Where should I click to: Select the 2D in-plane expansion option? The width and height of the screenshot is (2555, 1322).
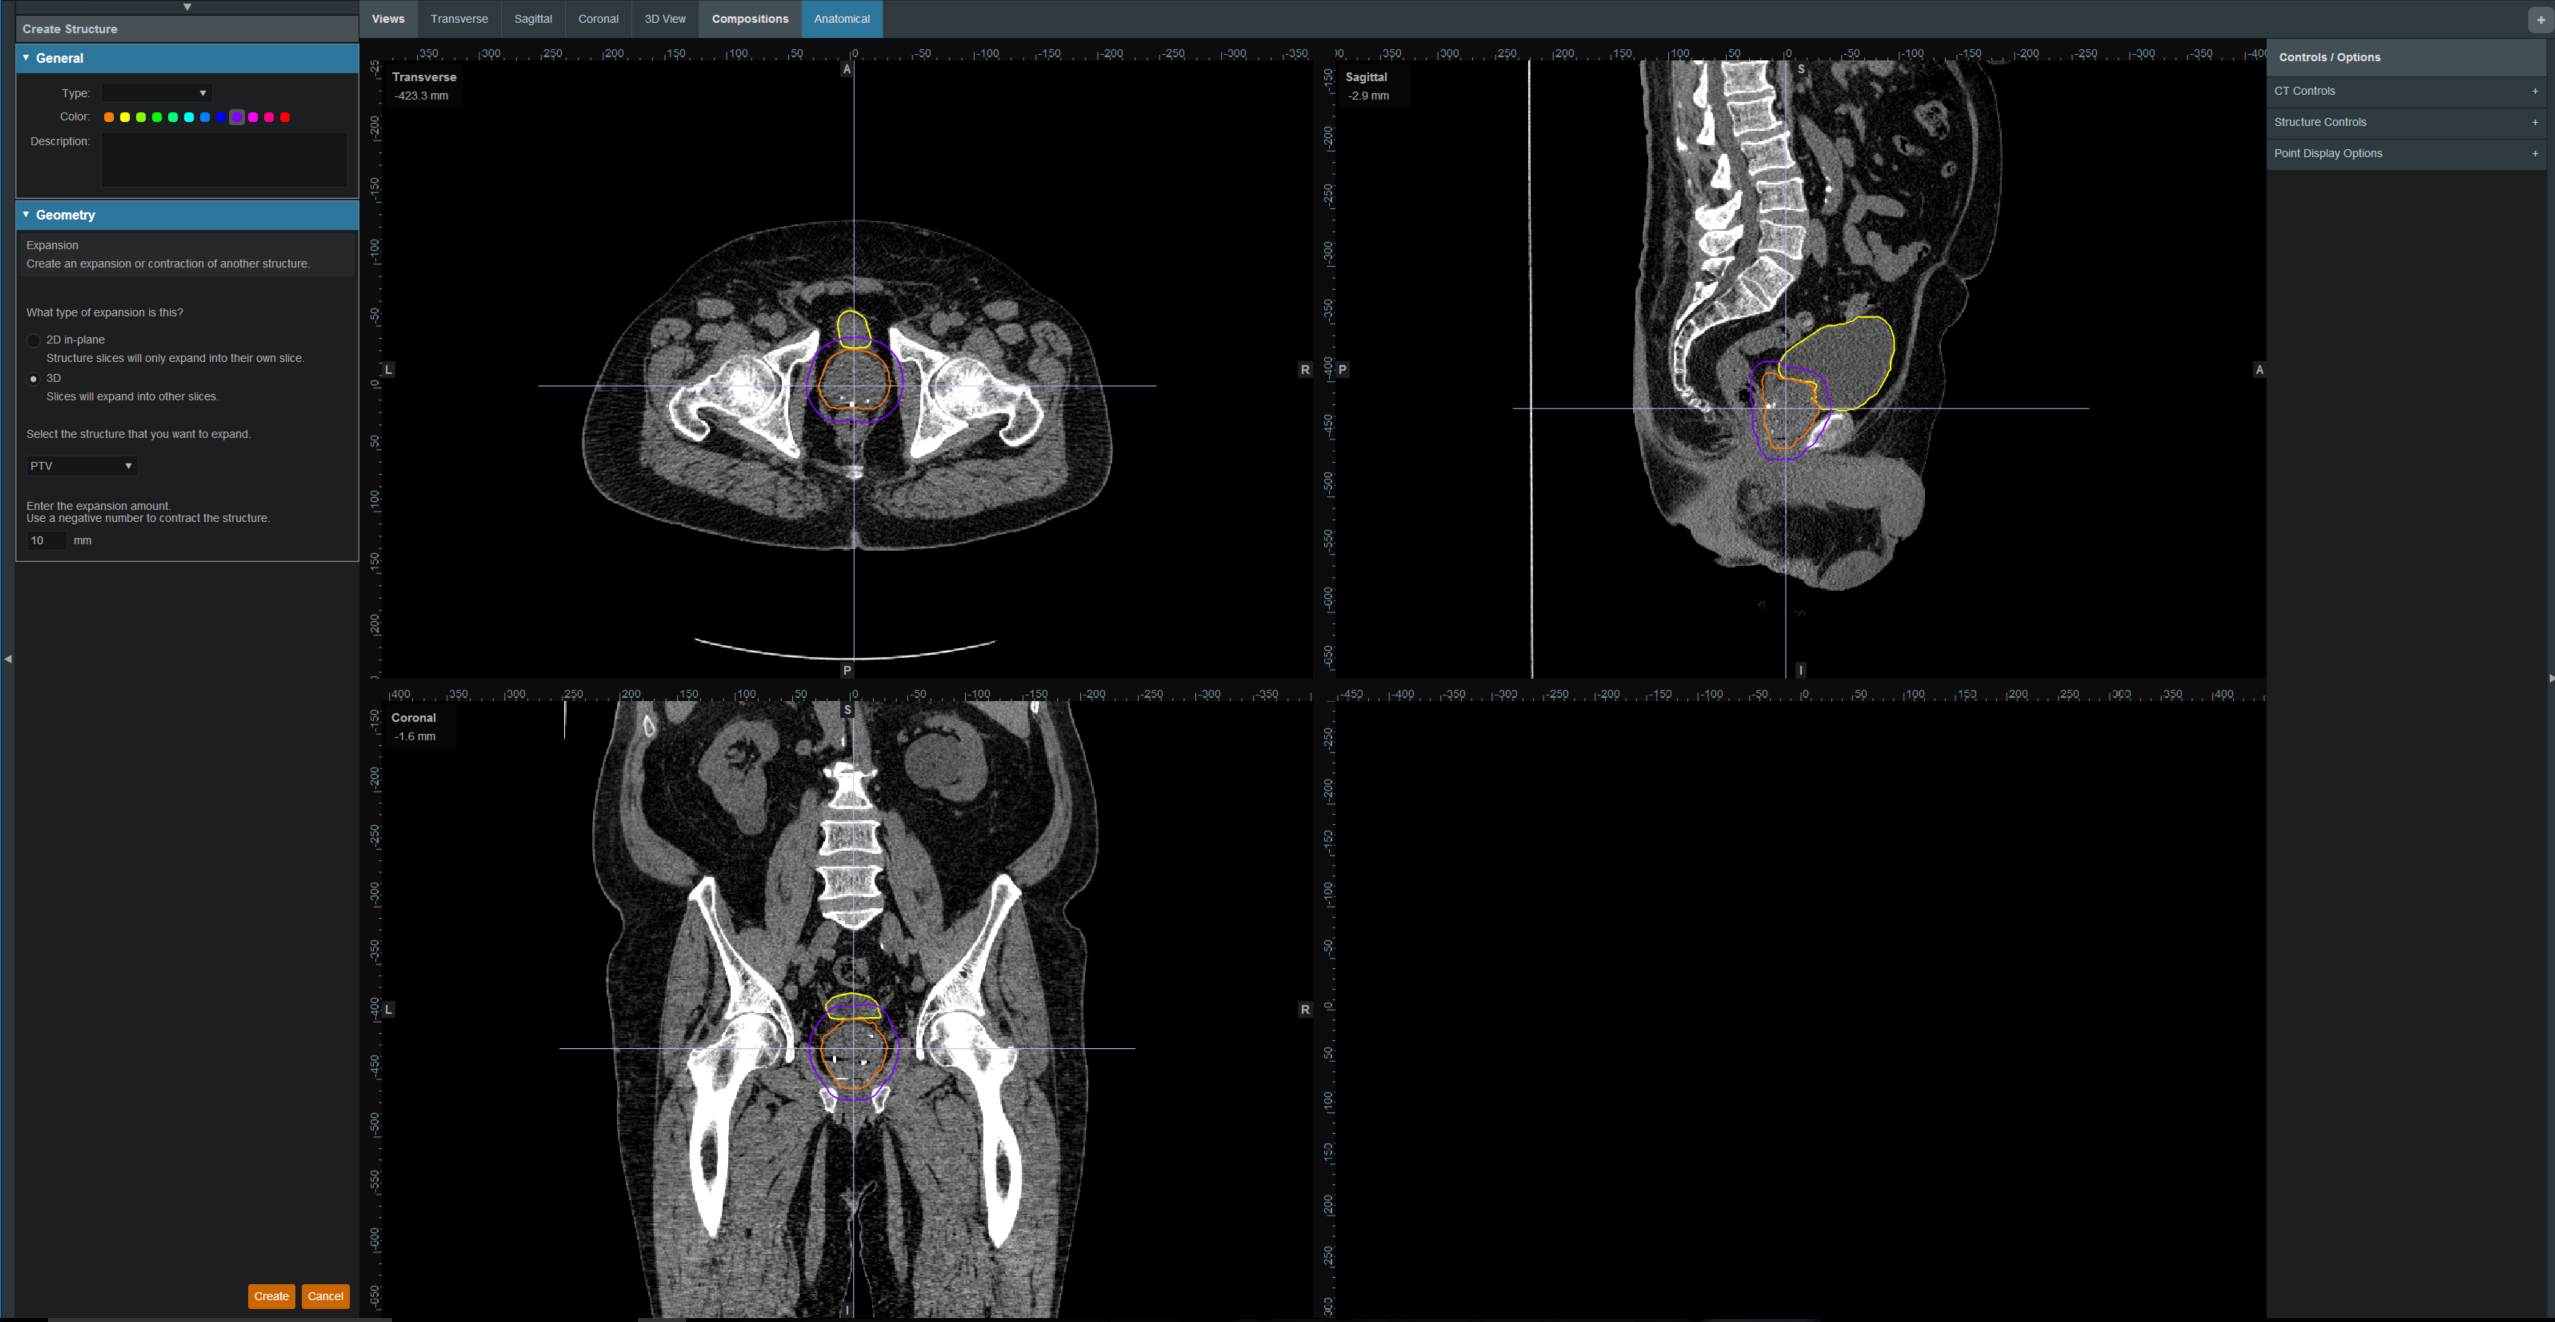(x=34, y=341)
